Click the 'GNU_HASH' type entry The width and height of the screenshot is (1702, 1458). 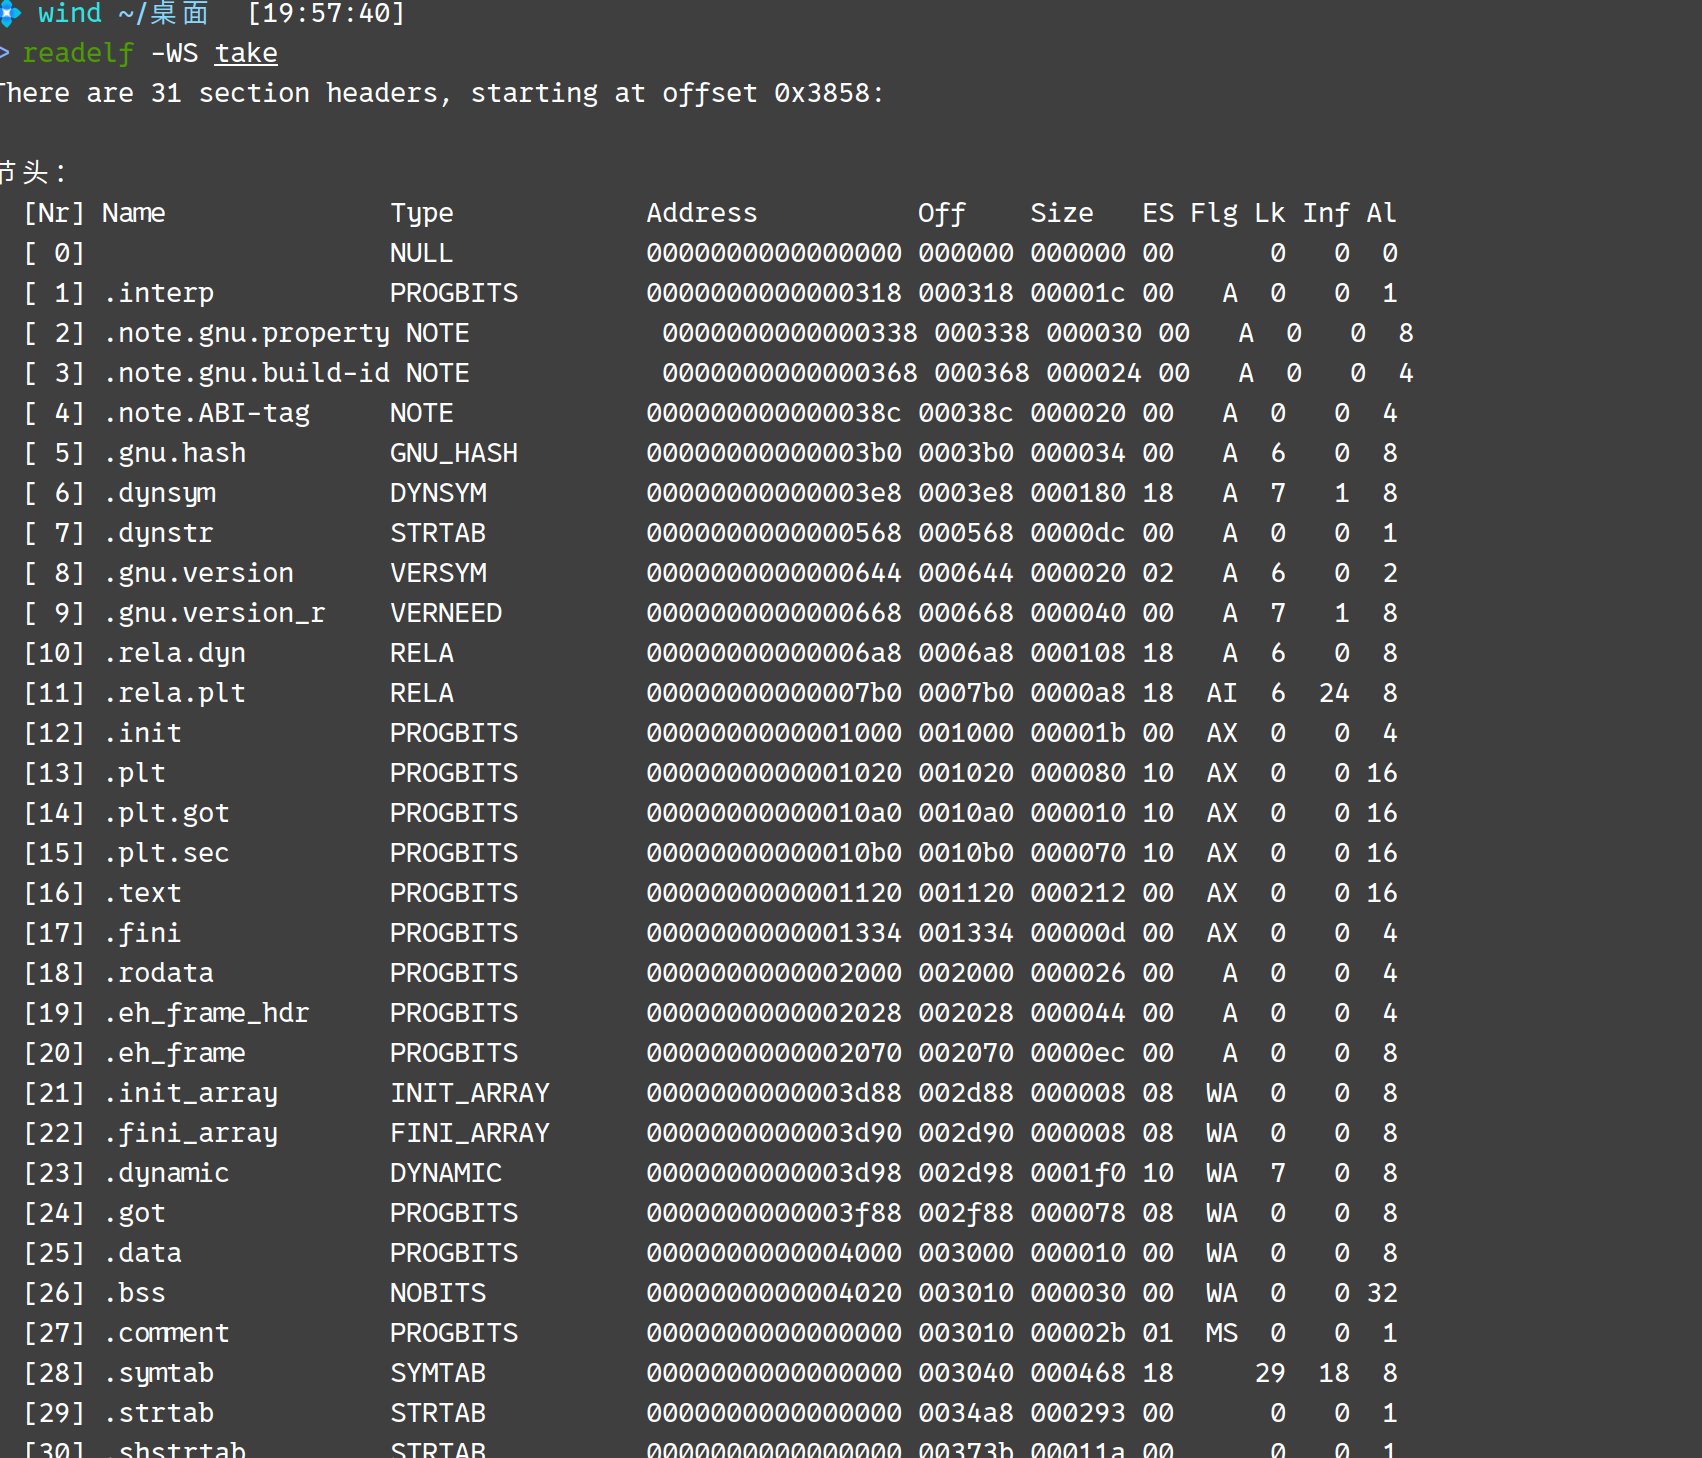point(453,453)
